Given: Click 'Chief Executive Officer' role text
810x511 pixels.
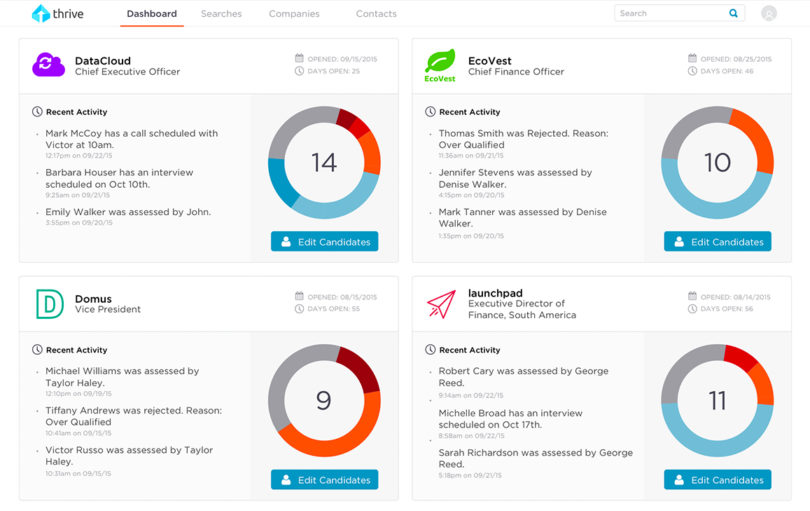Looking at the screenshot, I should pyautogui.click(x=127, y=72).
